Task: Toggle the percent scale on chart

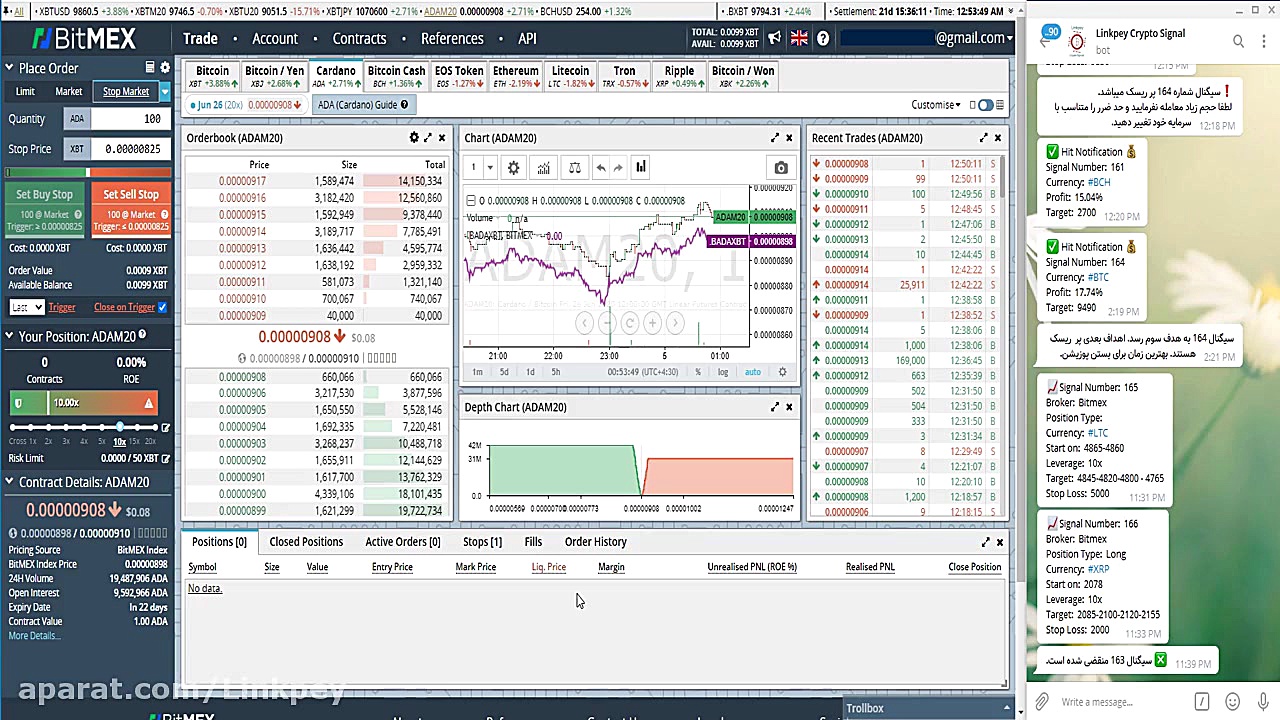Action: coord(698,372)
